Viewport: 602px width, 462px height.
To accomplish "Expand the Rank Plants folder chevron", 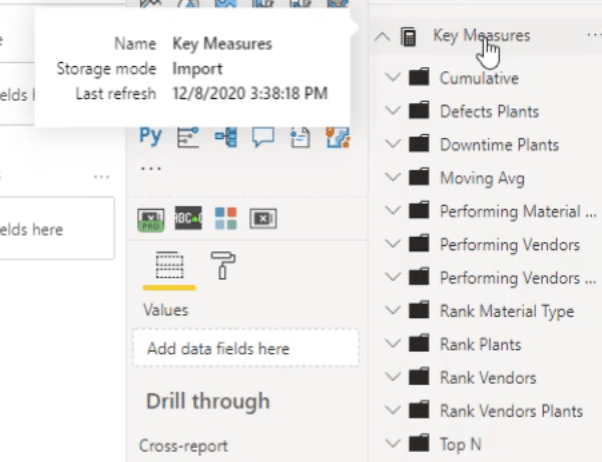I will coord(393,343).
